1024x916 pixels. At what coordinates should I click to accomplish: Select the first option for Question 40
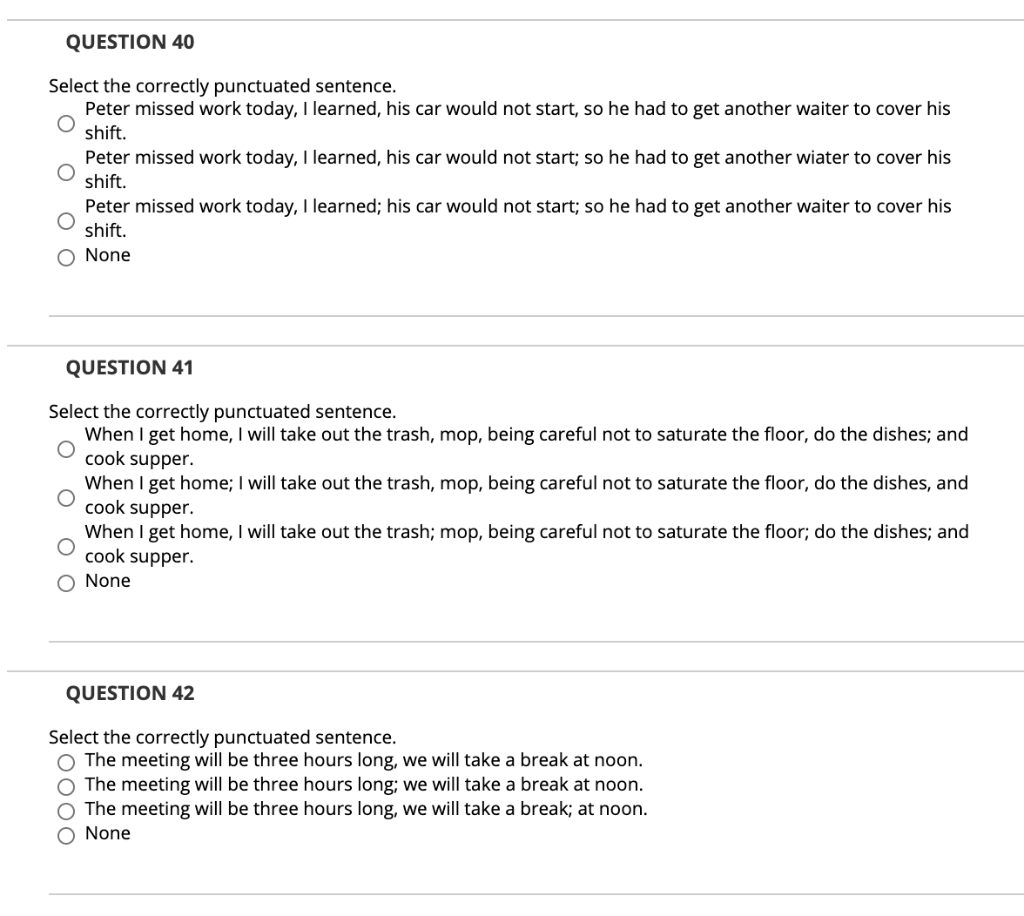pos(65,121)
